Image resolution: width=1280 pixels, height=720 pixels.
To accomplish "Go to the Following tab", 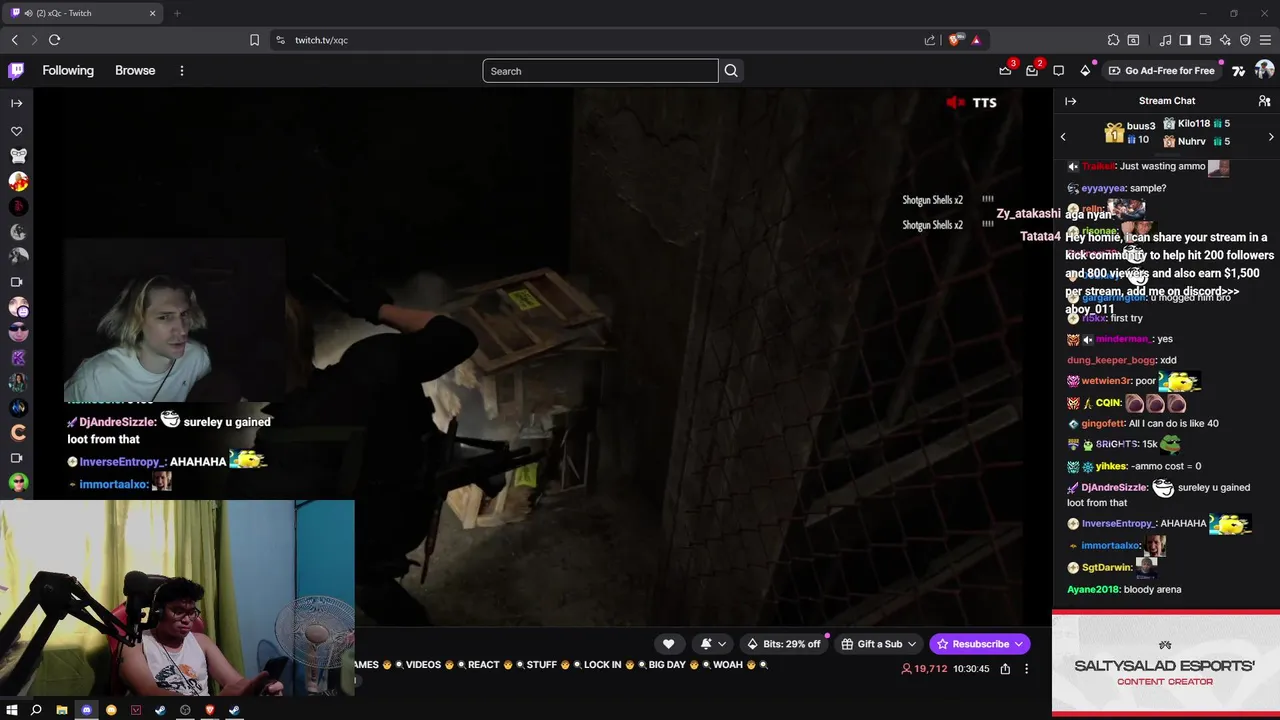I will tap(68, 71).
